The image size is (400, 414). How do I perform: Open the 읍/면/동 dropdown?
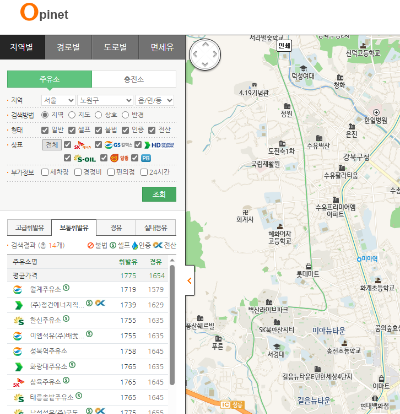click(155, 100)
